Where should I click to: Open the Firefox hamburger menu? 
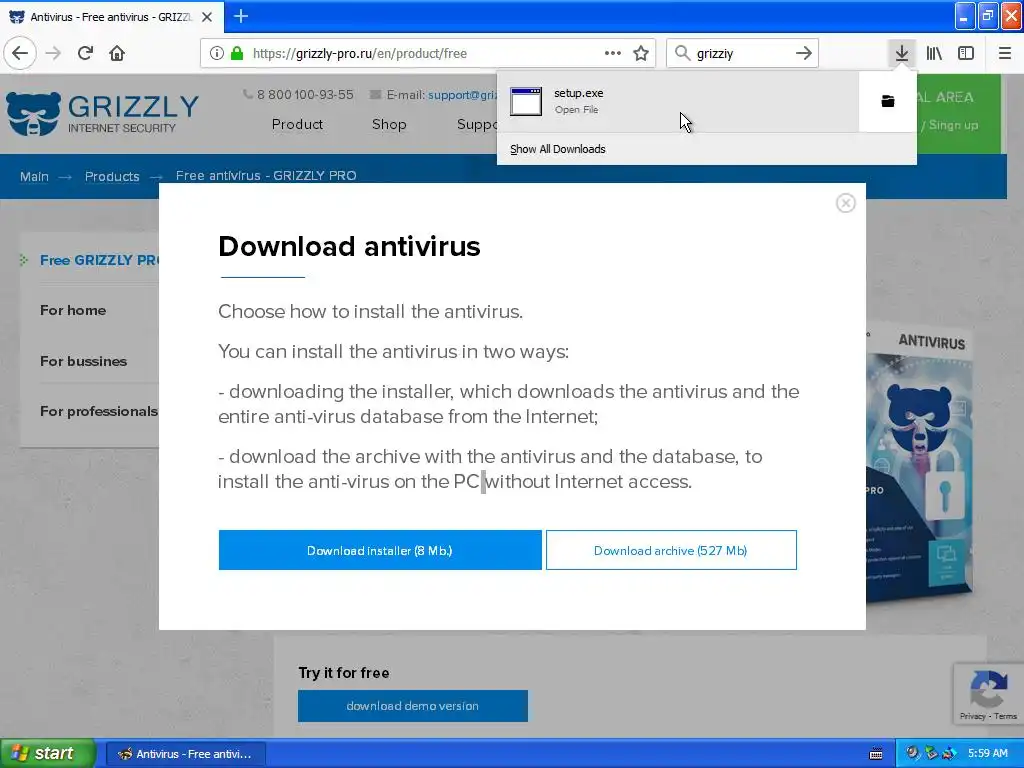(1005, 53)
